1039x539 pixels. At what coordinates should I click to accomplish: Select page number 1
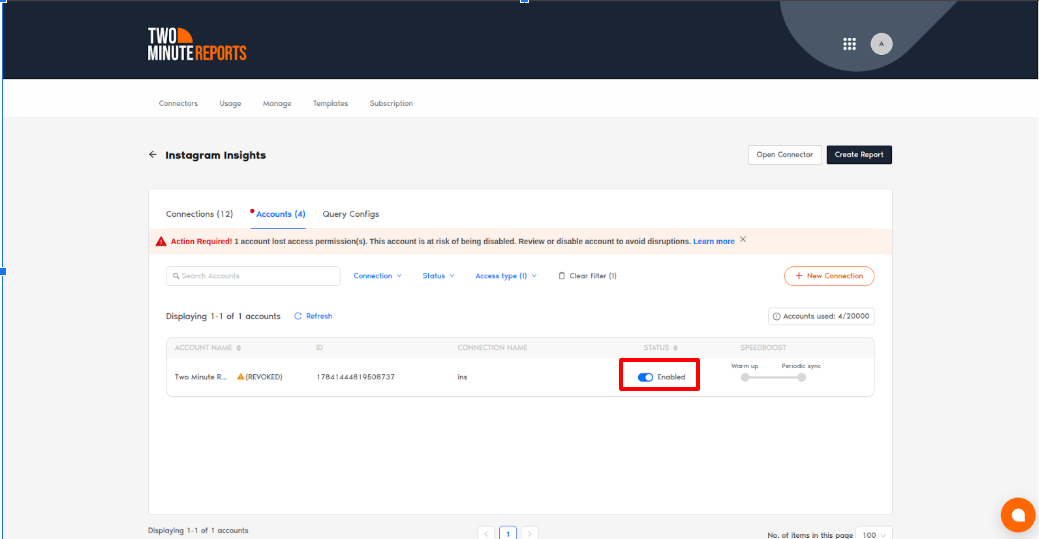508,534
